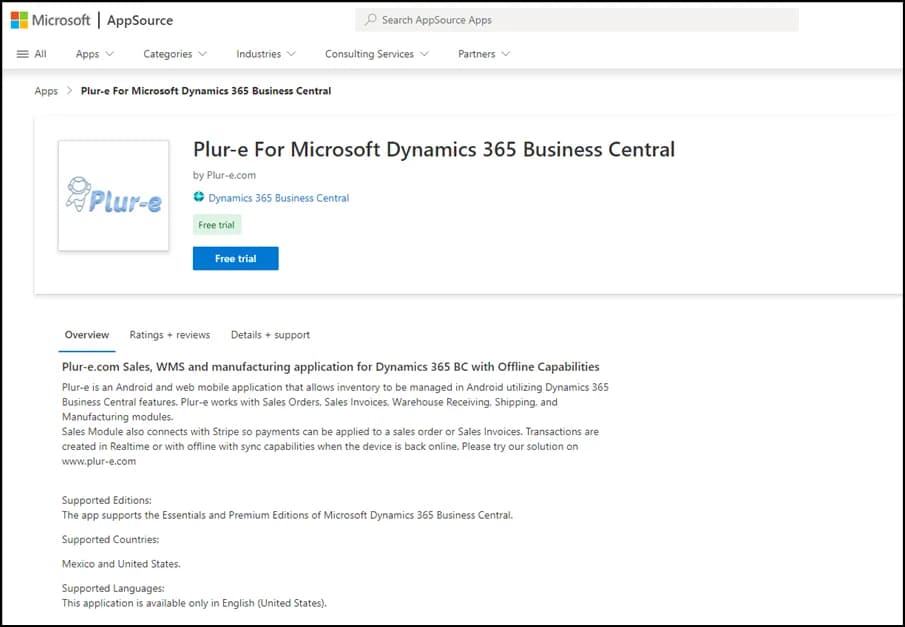Focus the Search AppSource Apps field
Image resolution: width=905 pixels, height=627 pixels.
[577, 20]
